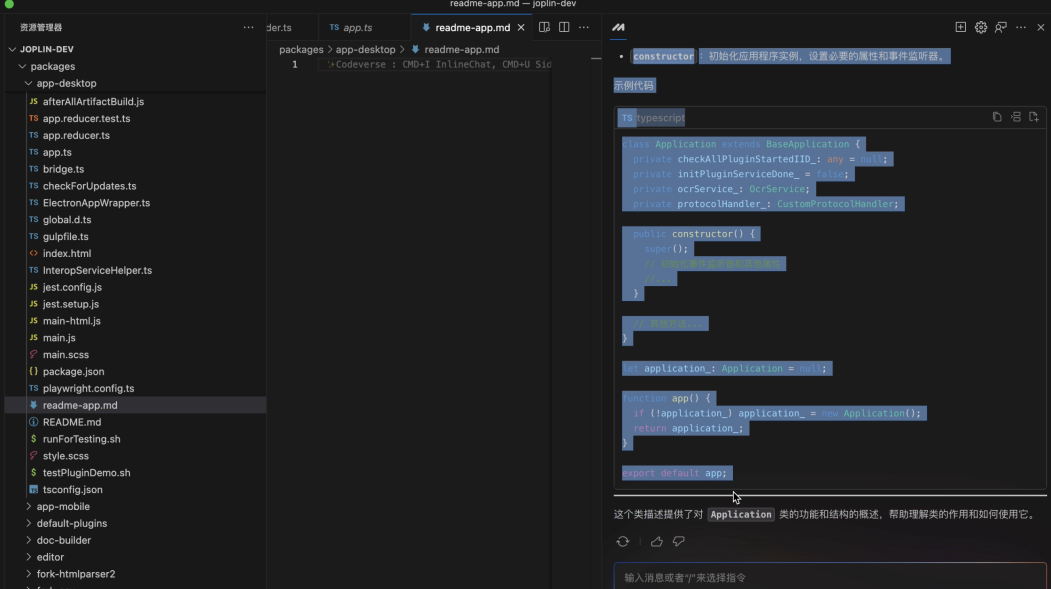Place cursor on editor line 1
Screen dimensions: 1051x589
coord(436,64)
